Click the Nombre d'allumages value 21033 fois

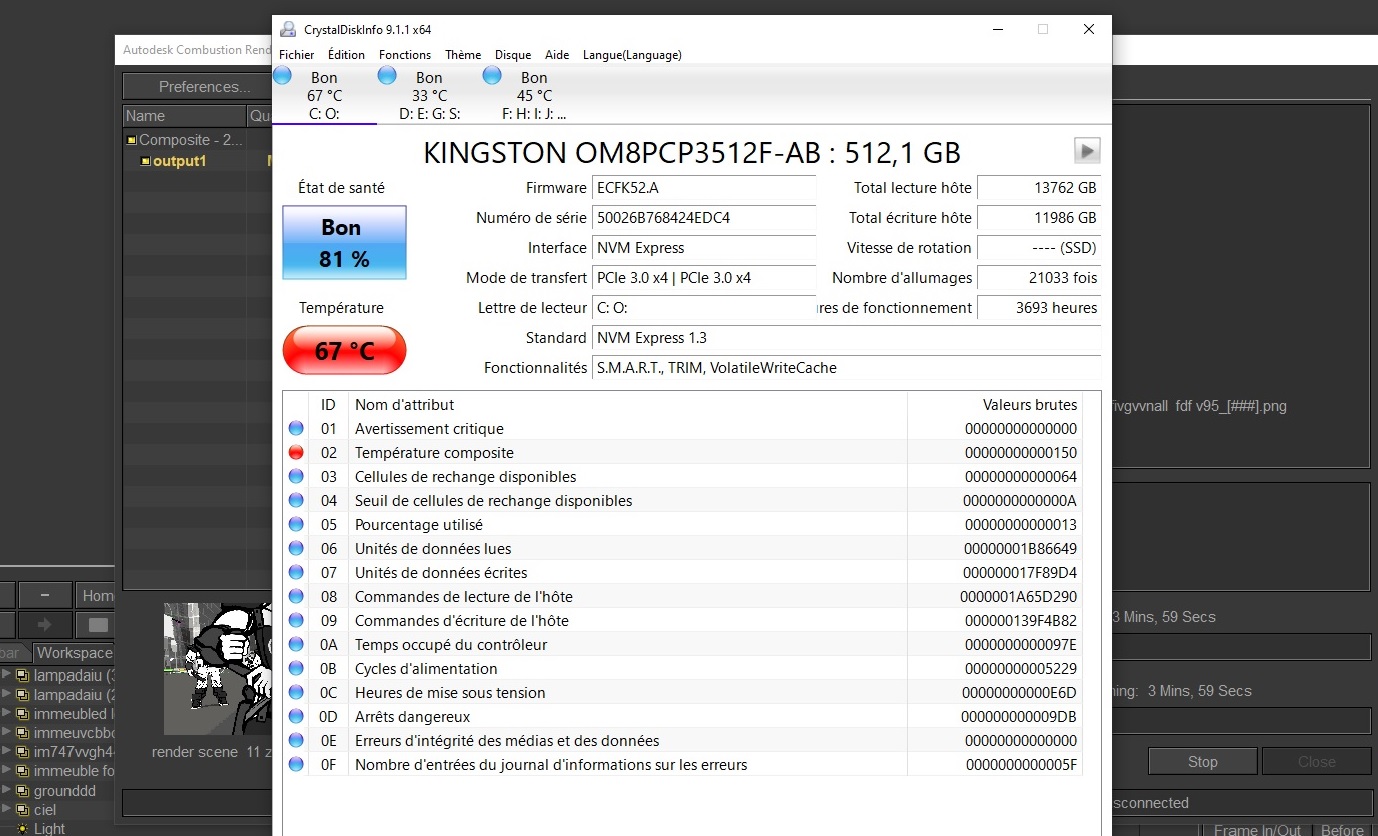[1039, 278]
